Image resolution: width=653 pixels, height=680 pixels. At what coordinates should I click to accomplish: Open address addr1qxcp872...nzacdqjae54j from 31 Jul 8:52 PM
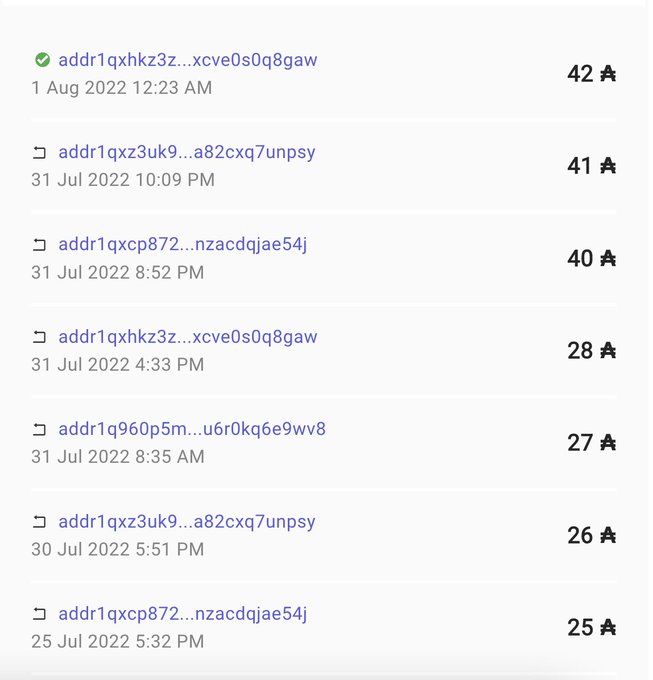click(x=183, y=245)
